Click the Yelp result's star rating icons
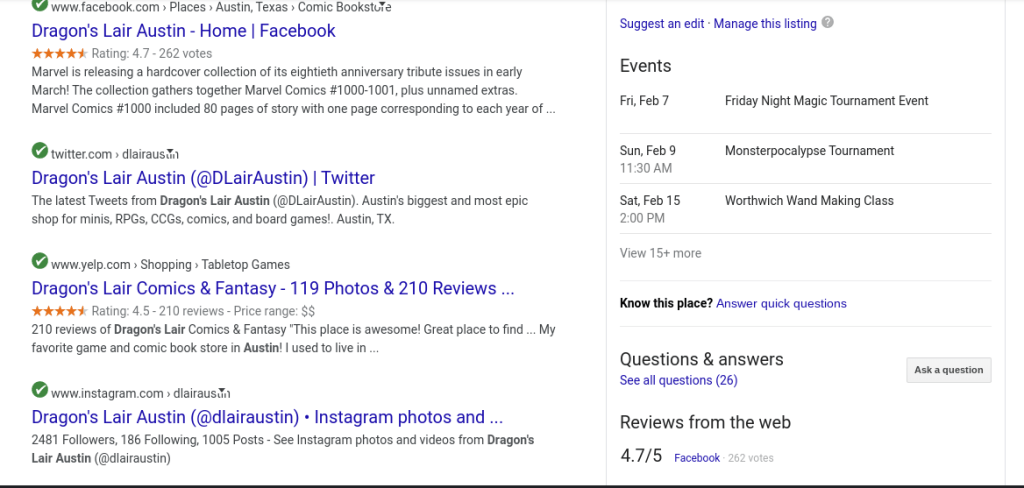Screen dimensions: 1024x488 [59, 311]
